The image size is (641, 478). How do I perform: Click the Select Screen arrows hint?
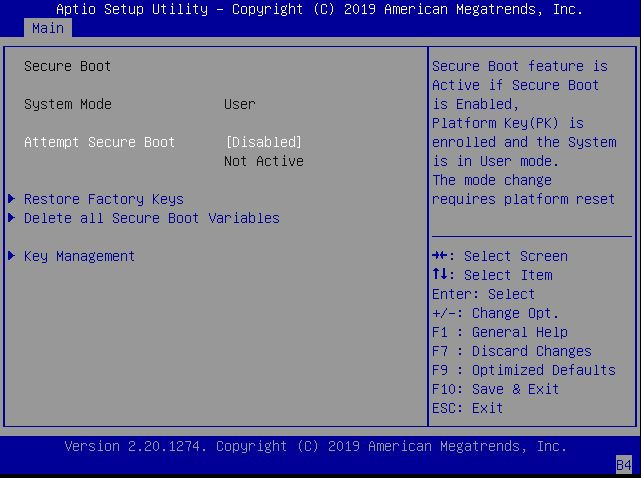(500, 256)
